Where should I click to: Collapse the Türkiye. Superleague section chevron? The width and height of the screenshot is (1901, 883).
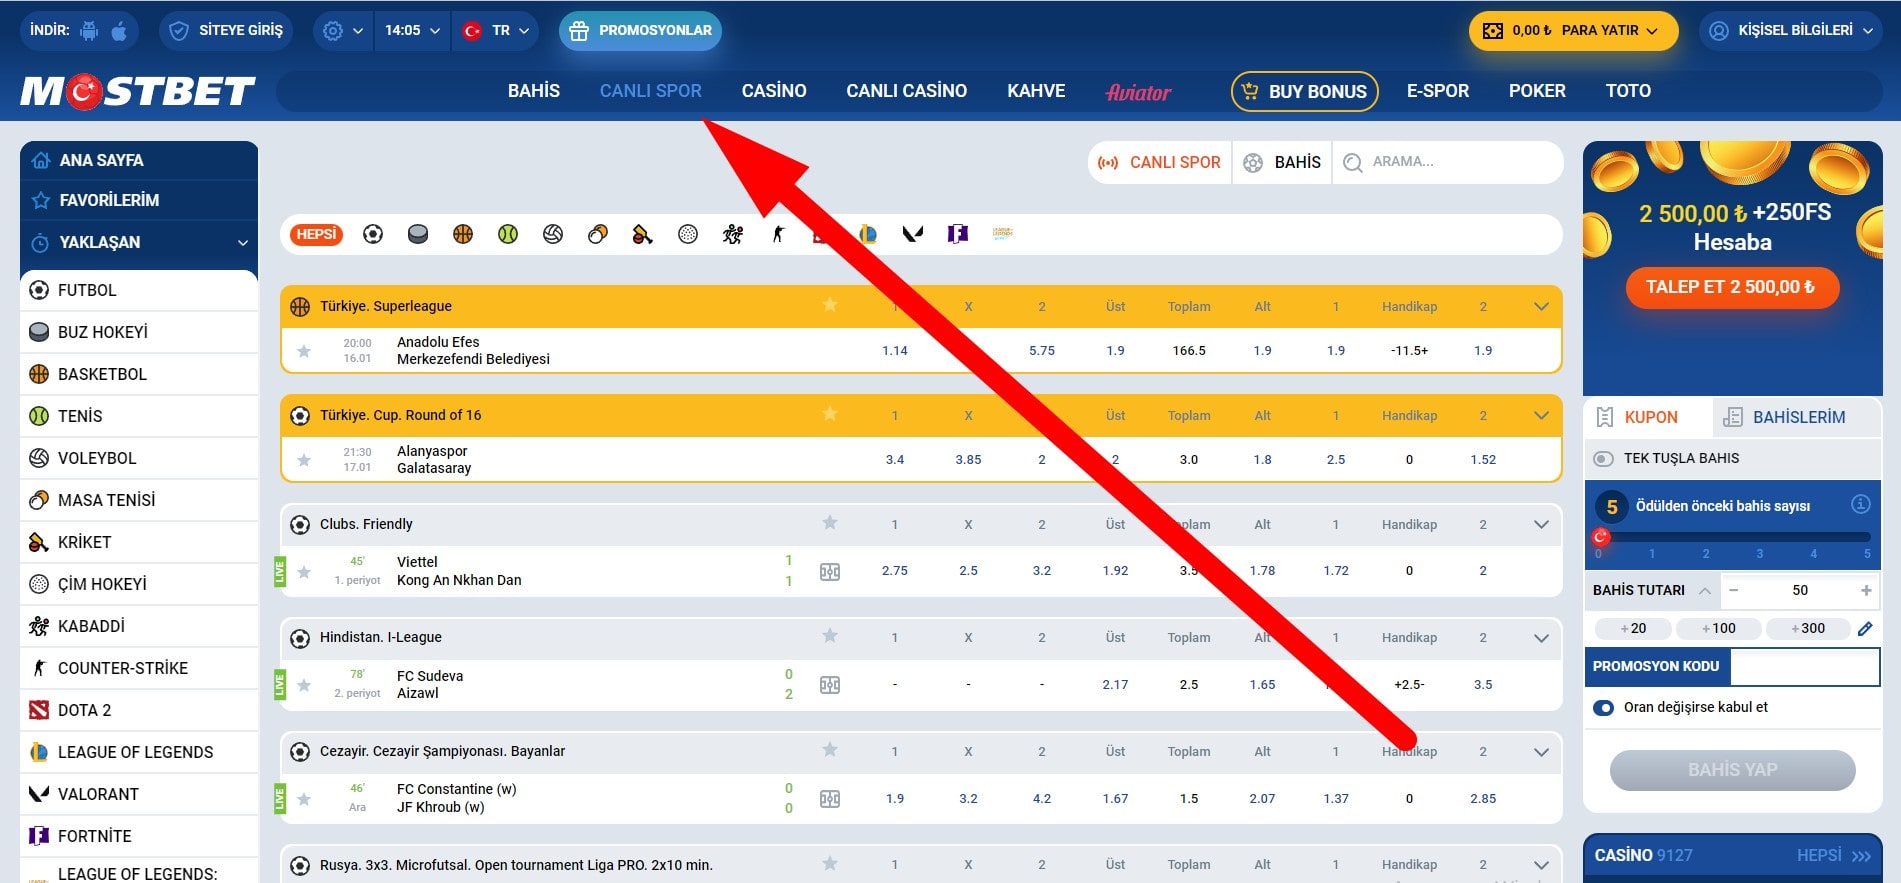click(1541, 306)
